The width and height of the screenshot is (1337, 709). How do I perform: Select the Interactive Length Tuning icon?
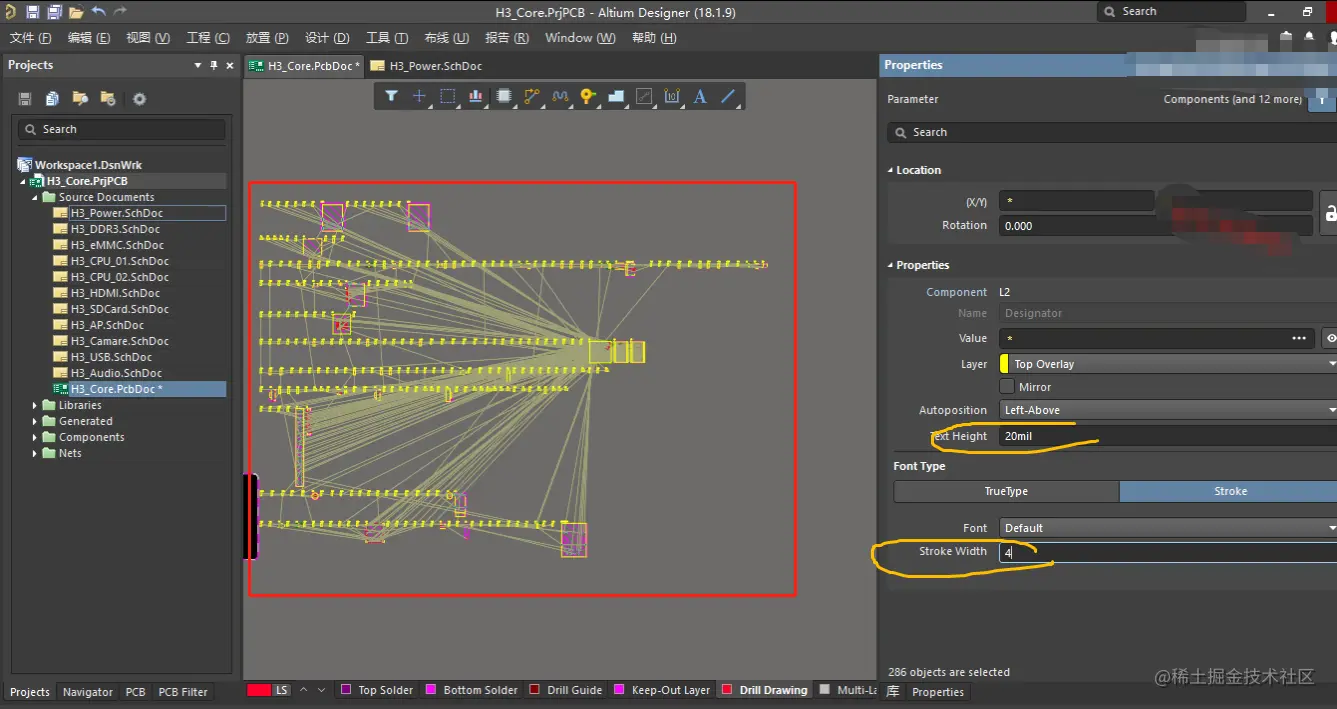coord(560,96)
